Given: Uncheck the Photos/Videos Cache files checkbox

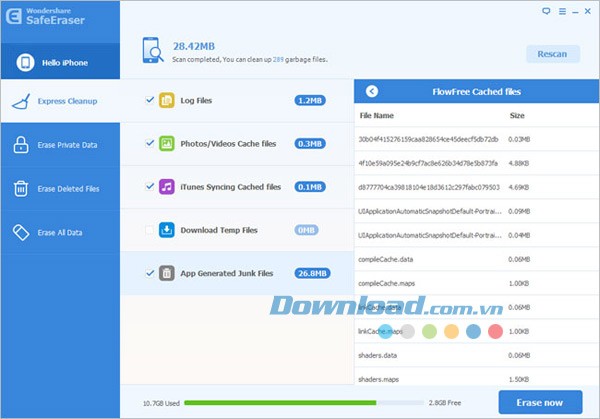Looking at the screenshot, I should (150, 143).
